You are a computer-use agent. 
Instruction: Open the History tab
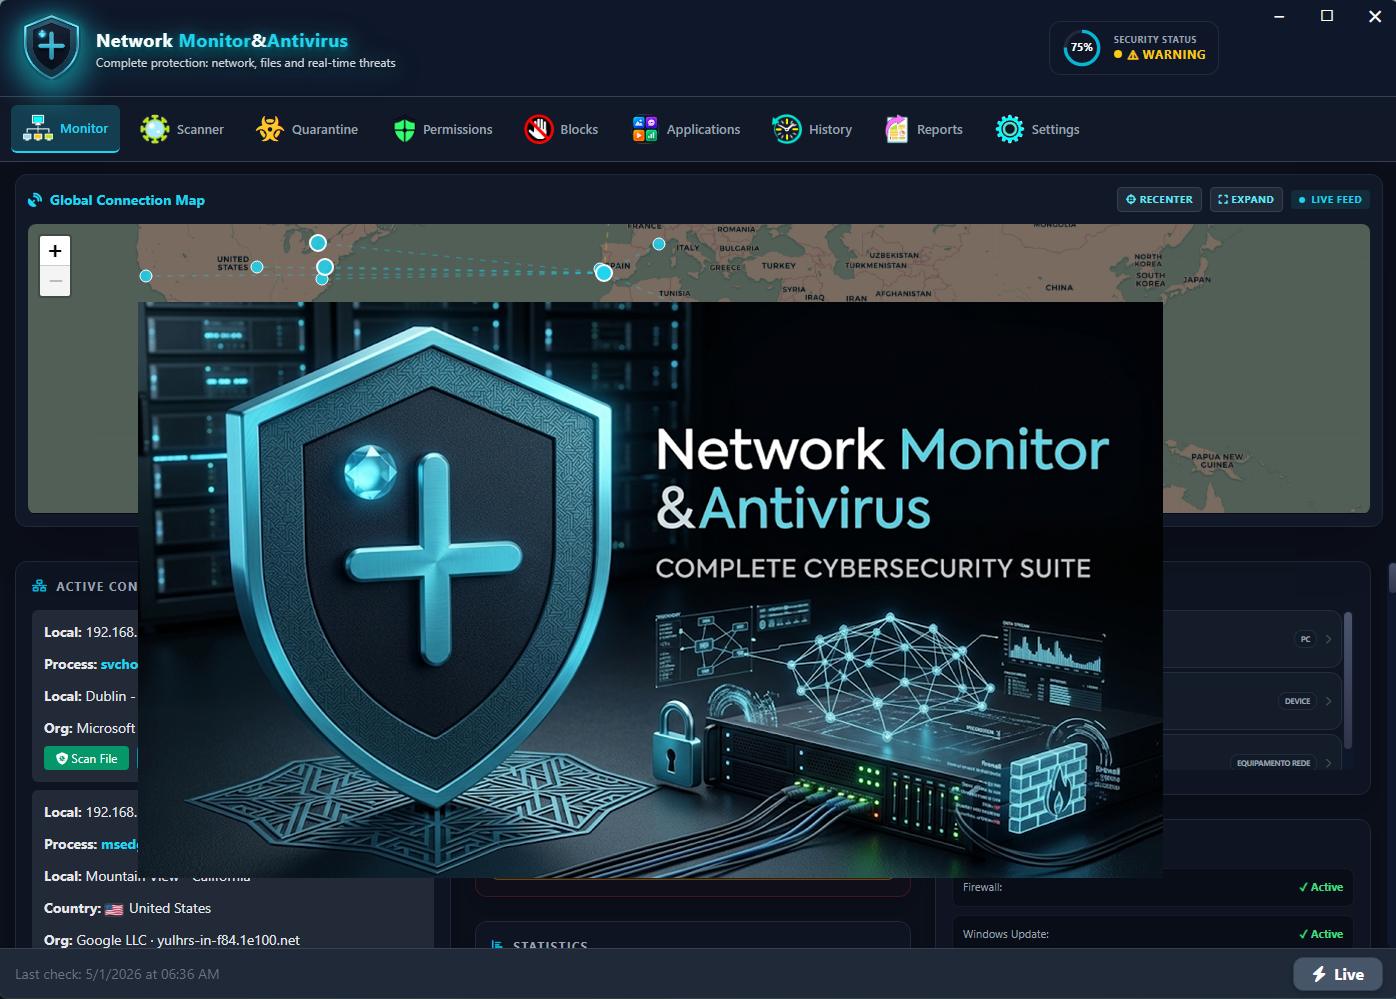pos(812,129)
